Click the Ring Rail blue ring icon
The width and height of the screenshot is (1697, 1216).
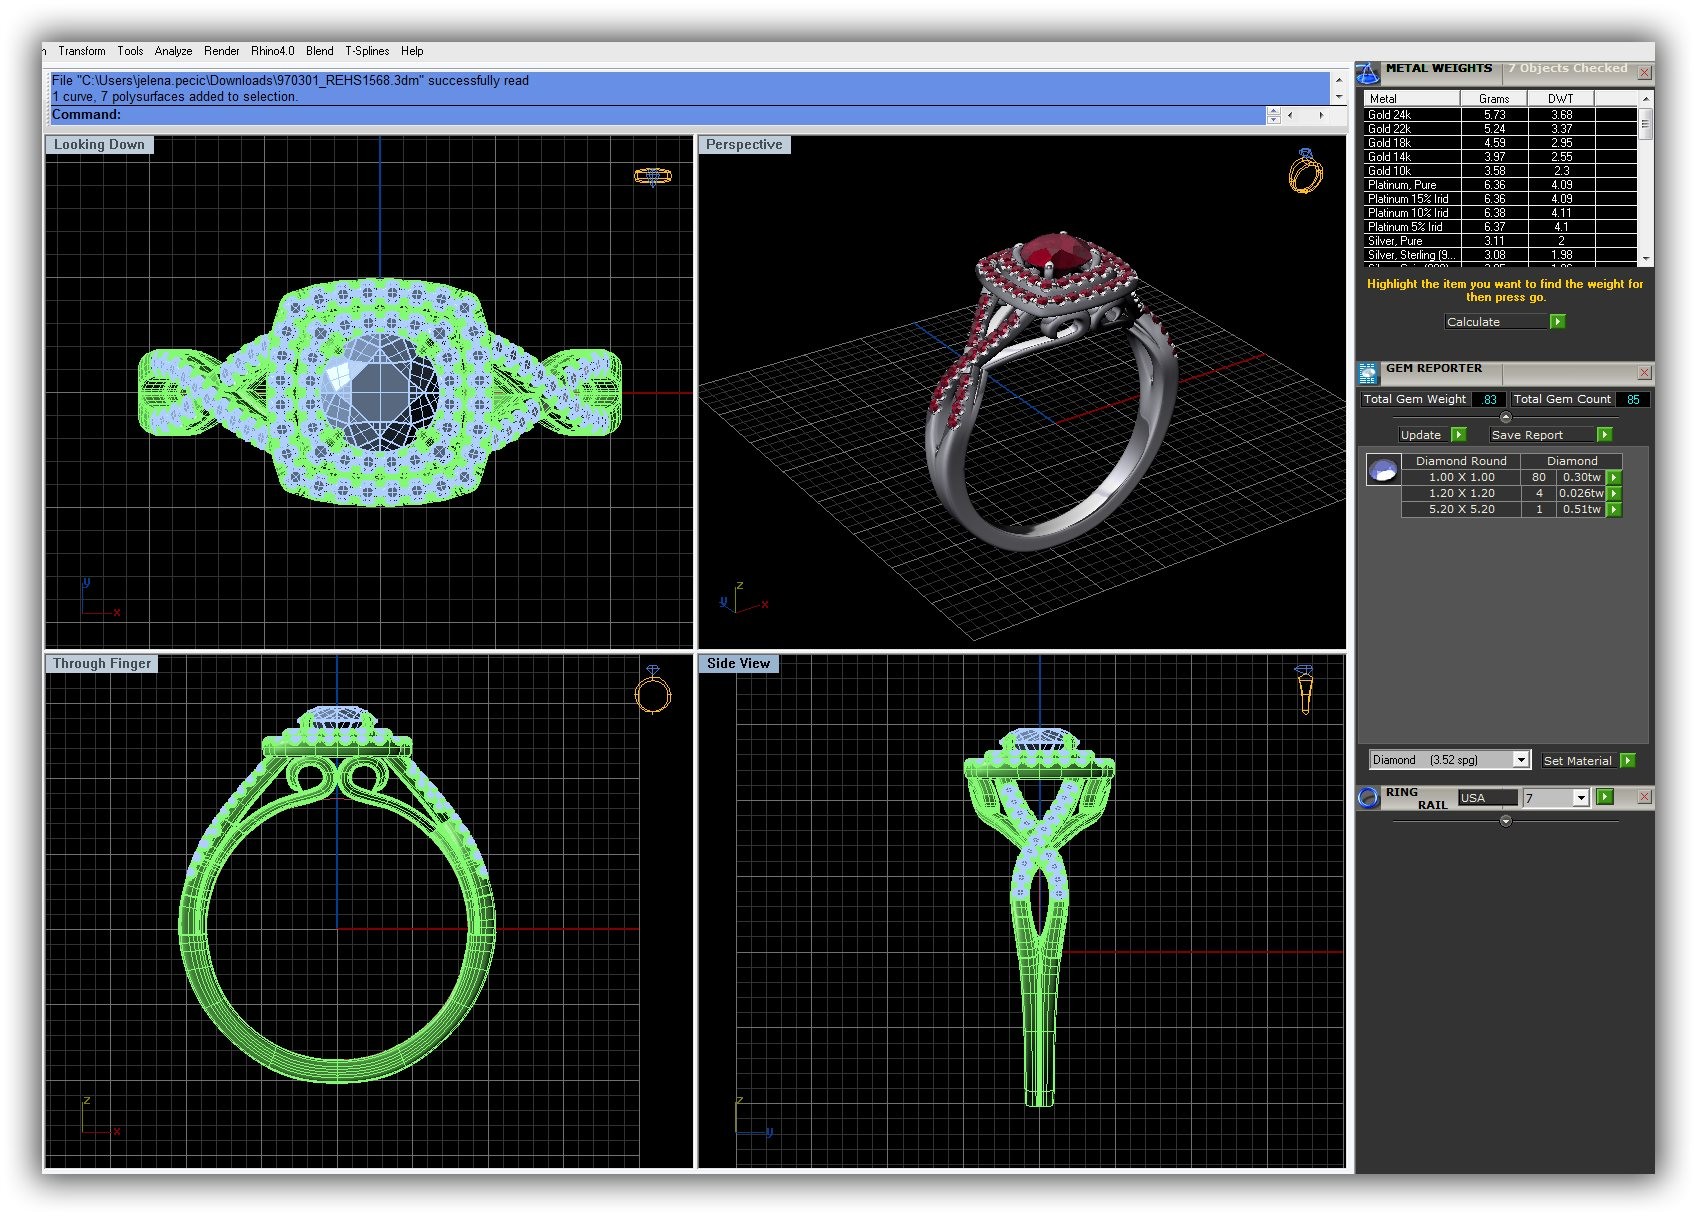tap(1368, 797)
